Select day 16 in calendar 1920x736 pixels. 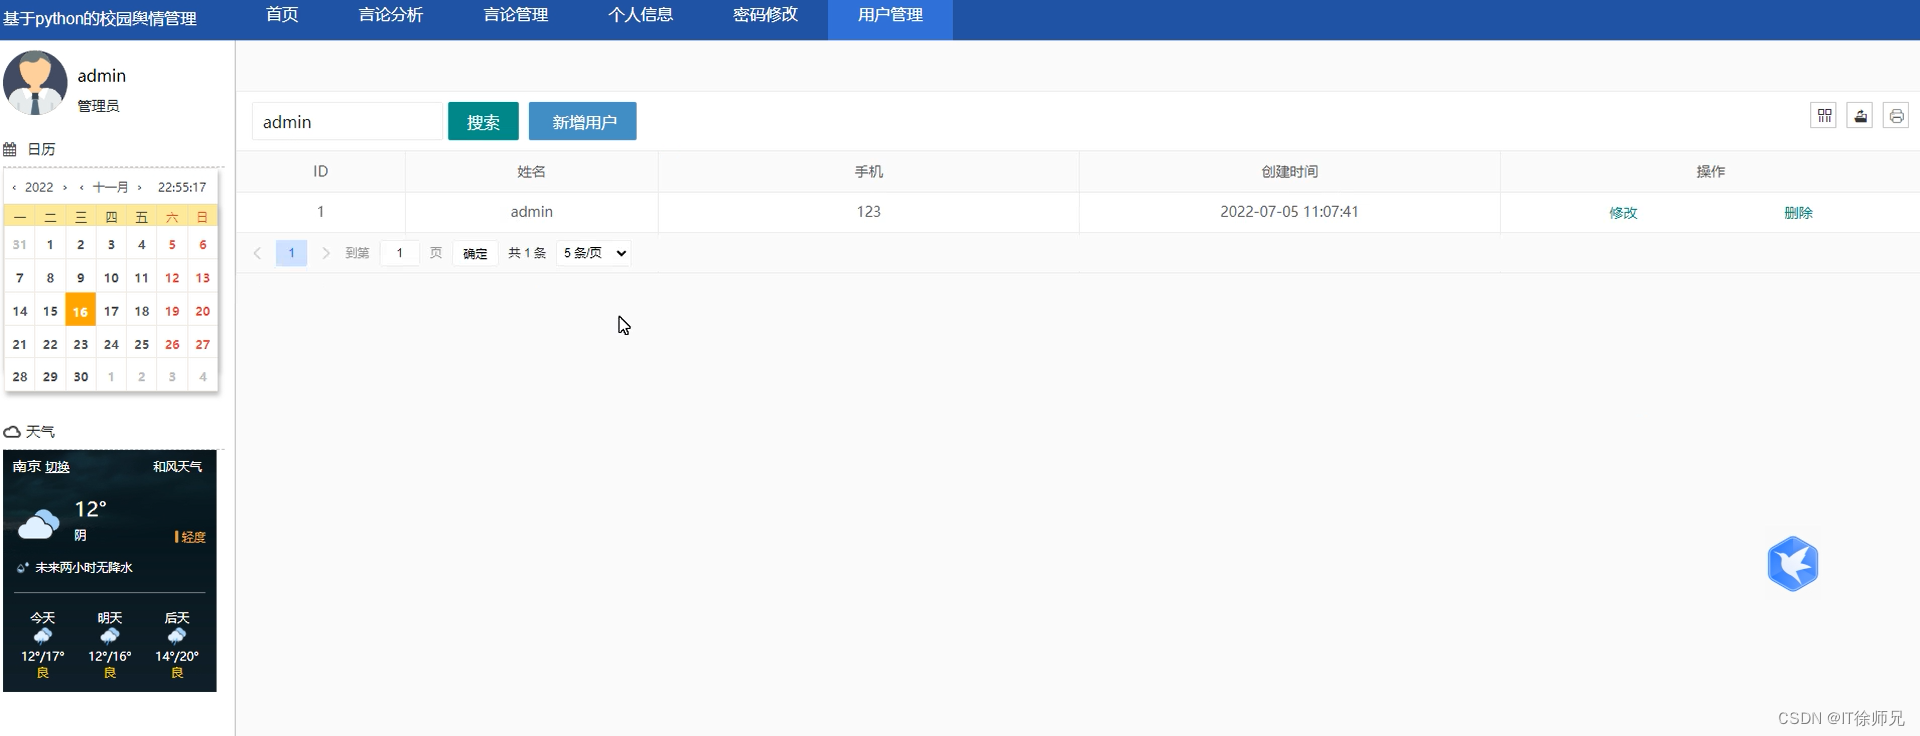point(80,311)
